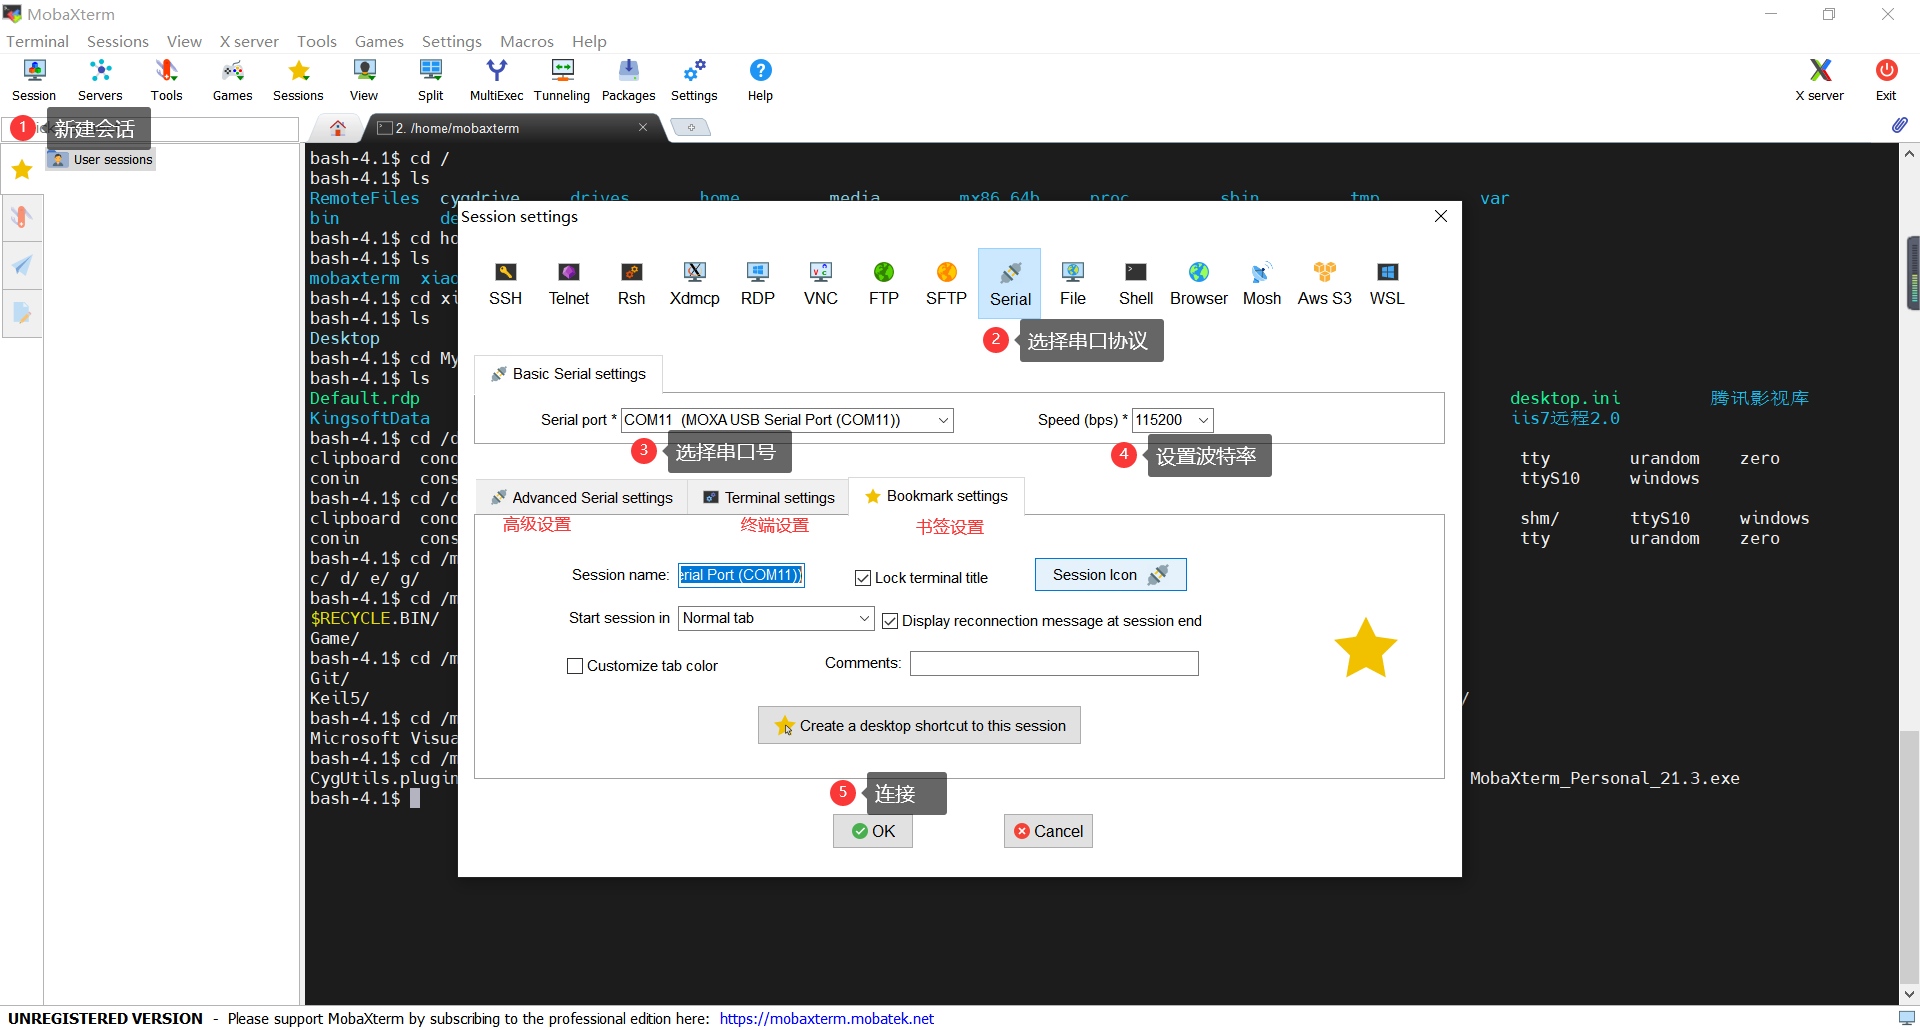Click the View toolbar icon
Viewport: 1920px width, 1030px height.
[x=364, y=80]
